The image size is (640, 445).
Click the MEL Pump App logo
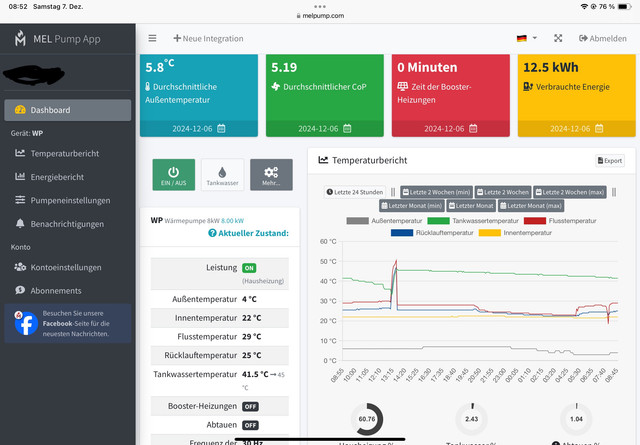[20, 39]
